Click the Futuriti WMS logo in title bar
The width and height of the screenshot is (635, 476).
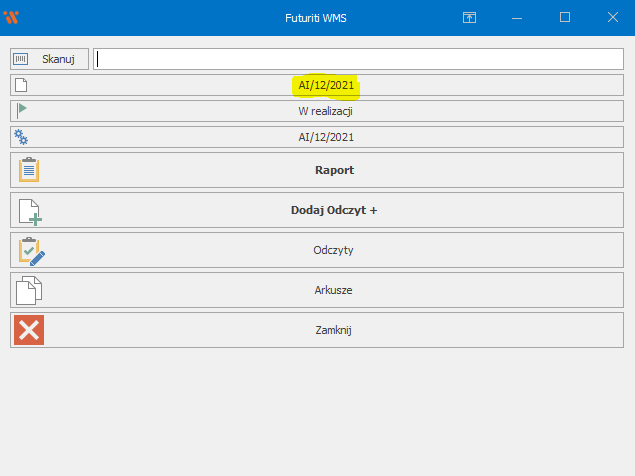tap(13, 17)
